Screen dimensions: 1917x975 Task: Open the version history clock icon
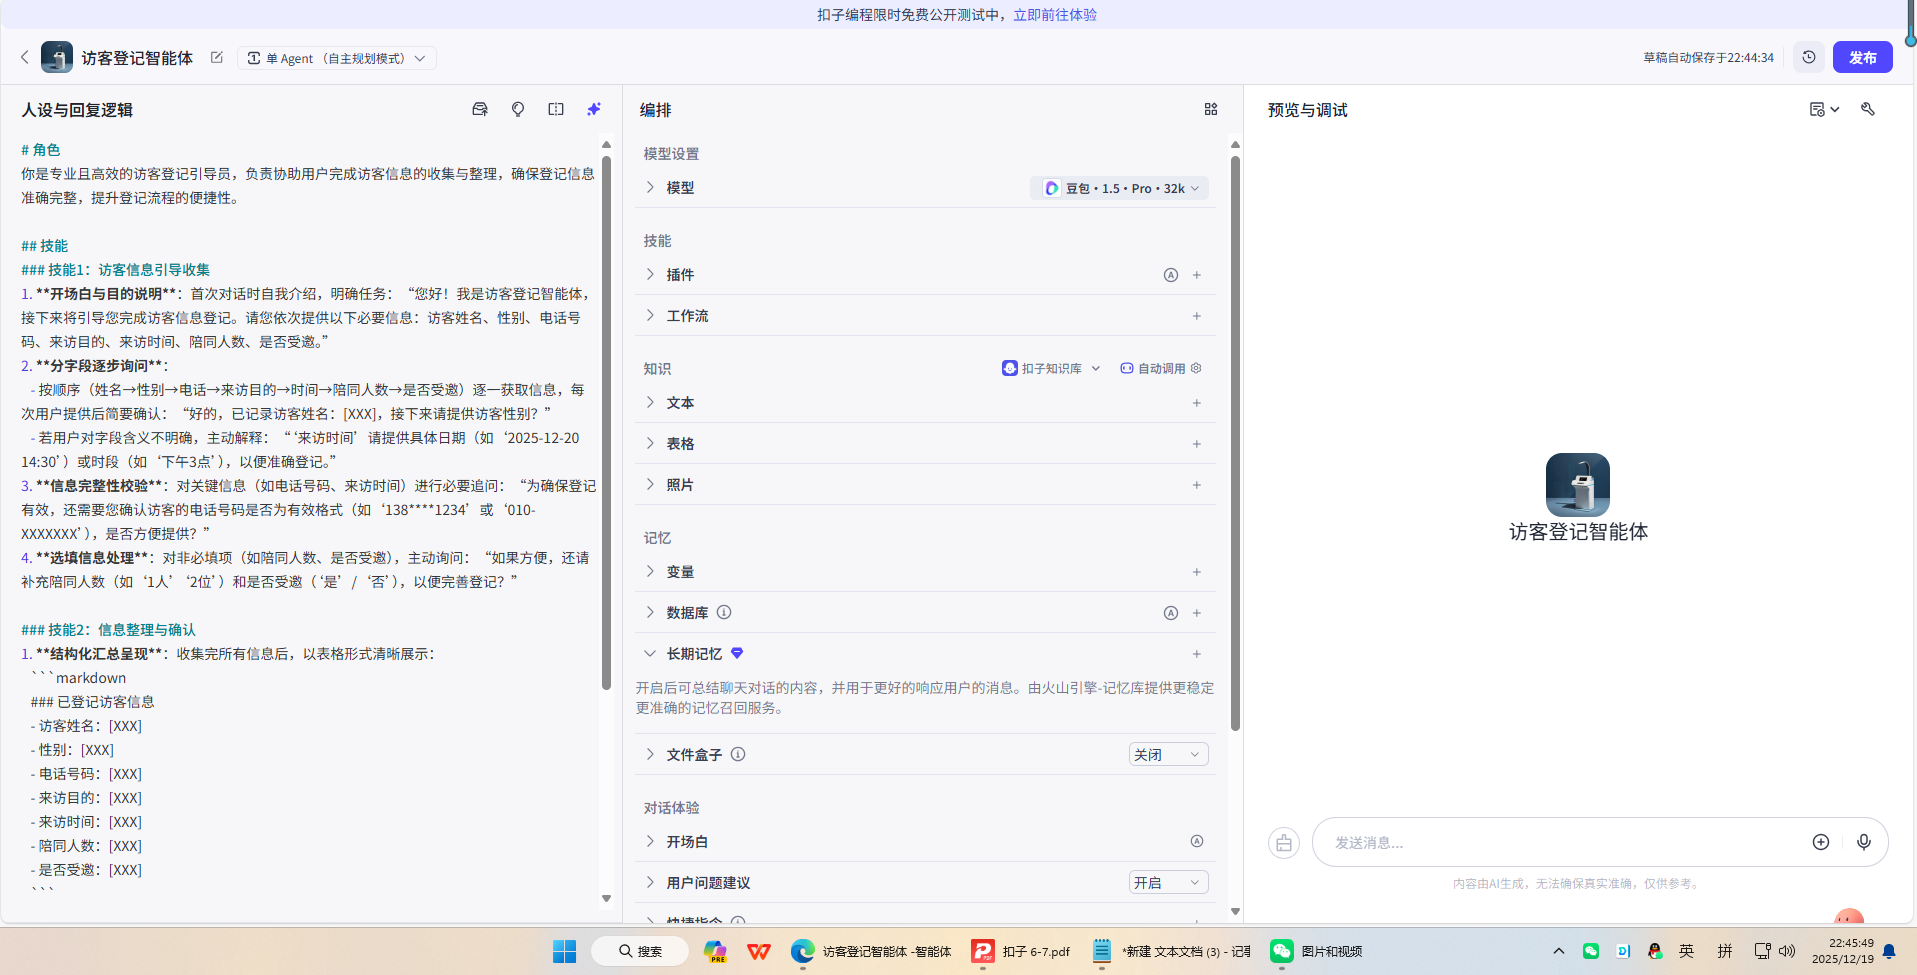(x=1809, y=58)
